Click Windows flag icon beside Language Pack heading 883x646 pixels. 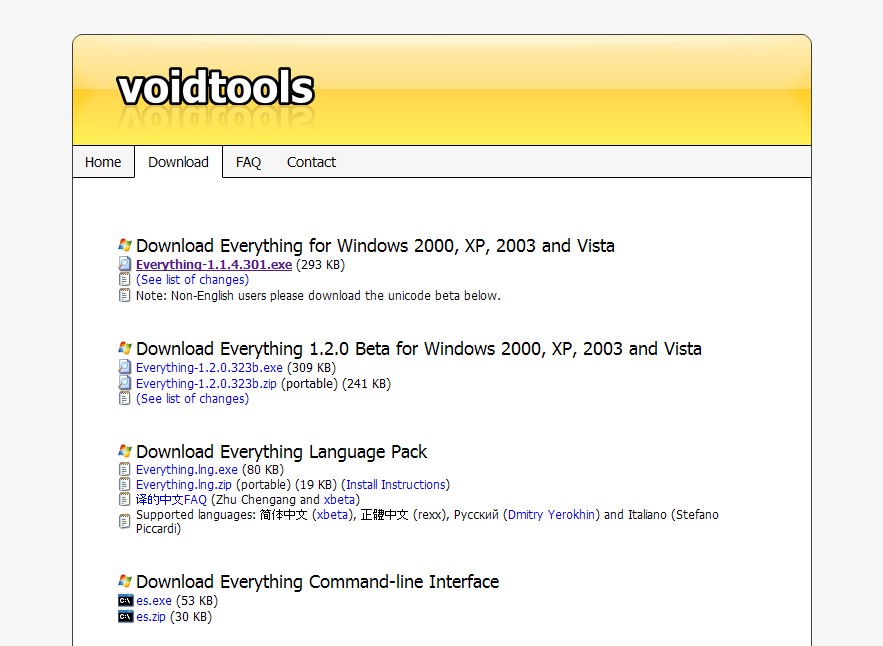(x=124, y=451)
